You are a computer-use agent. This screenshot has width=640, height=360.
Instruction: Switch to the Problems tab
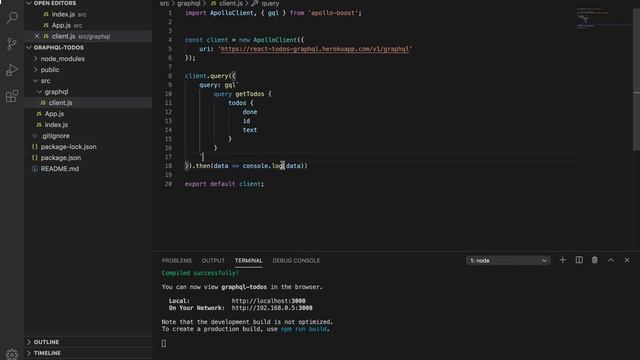click(176, 260)
